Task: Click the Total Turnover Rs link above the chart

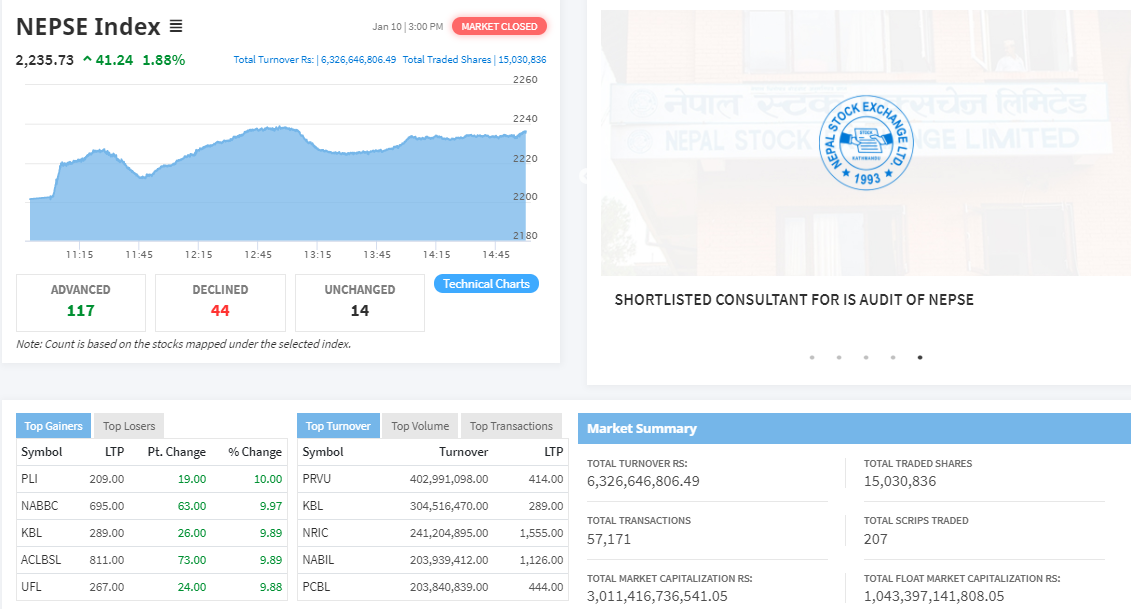Action: [314, 60]
